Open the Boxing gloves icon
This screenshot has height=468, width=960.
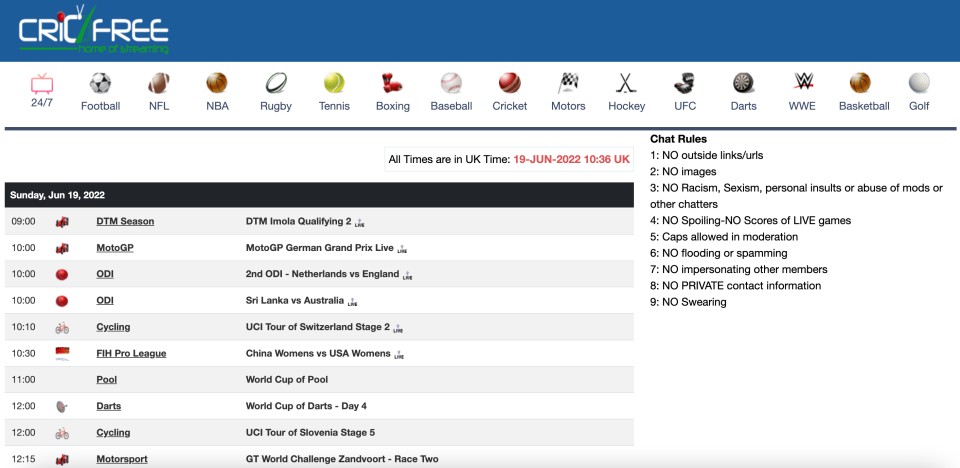(x=392, y=83)
